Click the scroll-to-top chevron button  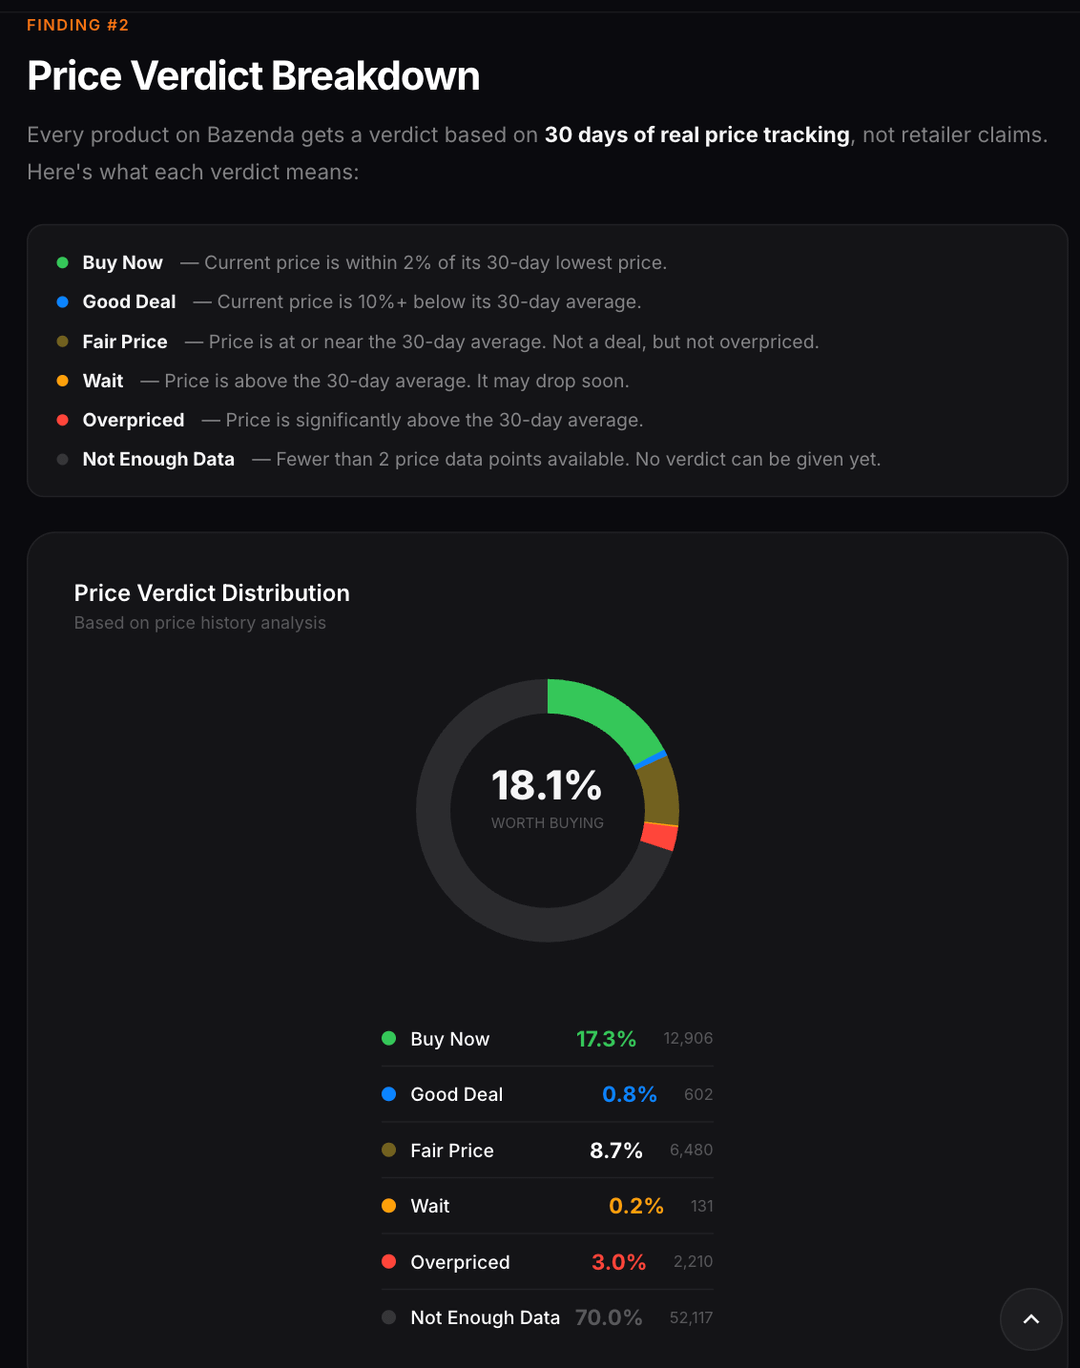tap(1030, 1319)
